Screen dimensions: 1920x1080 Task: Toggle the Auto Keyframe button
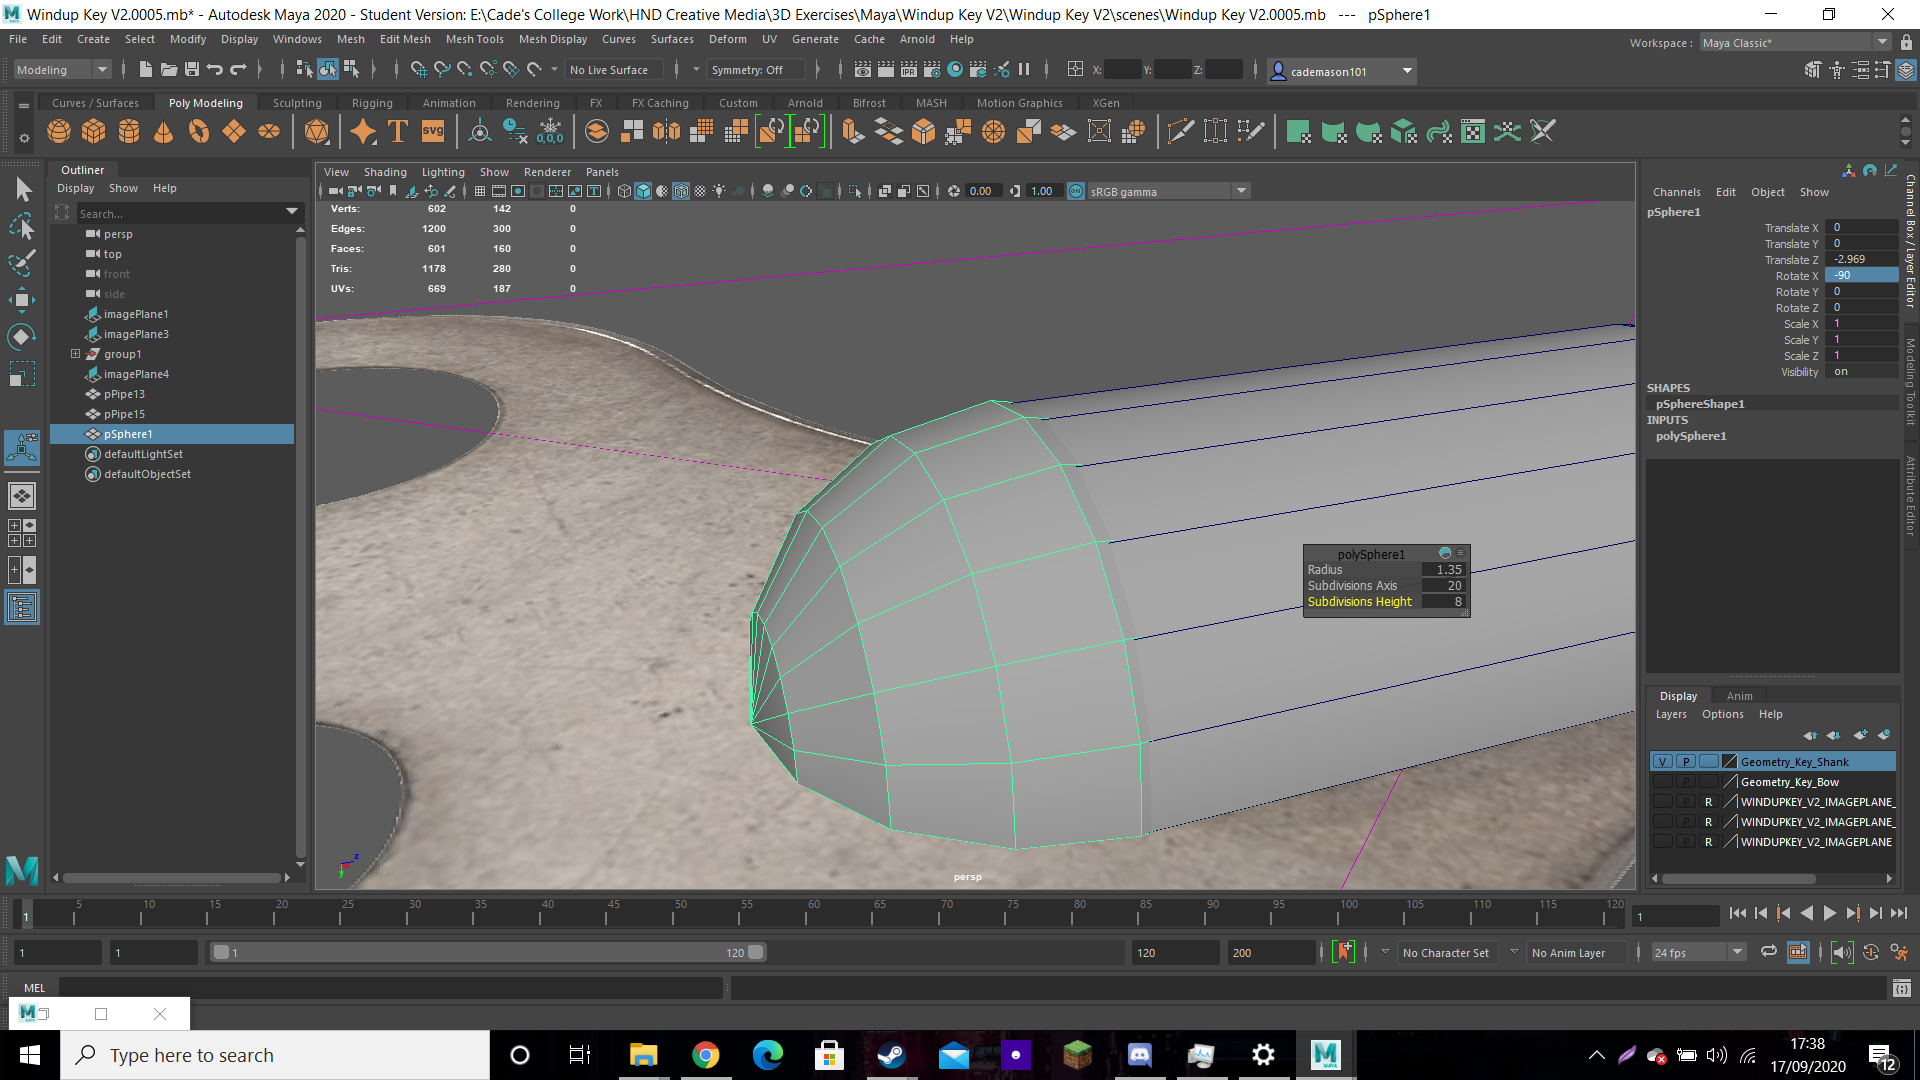point(1344,952)
